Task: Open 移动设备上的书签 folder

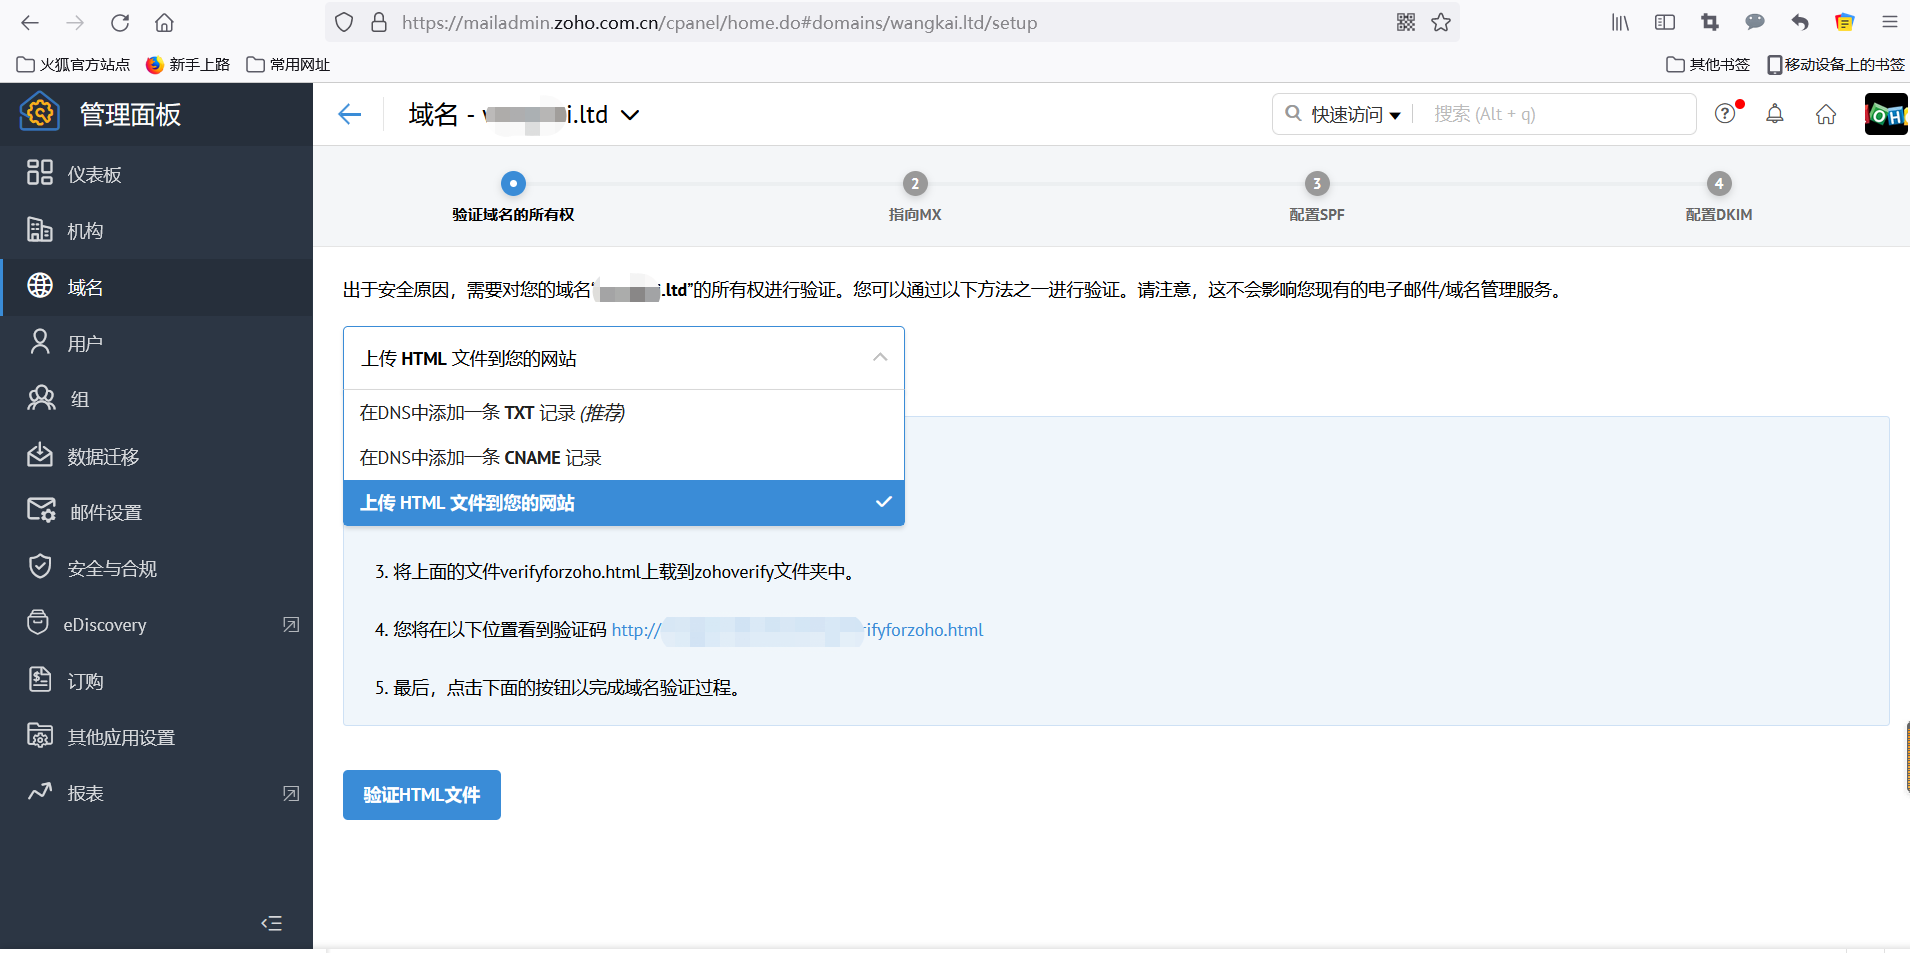Action: [x=1836, y=65]
